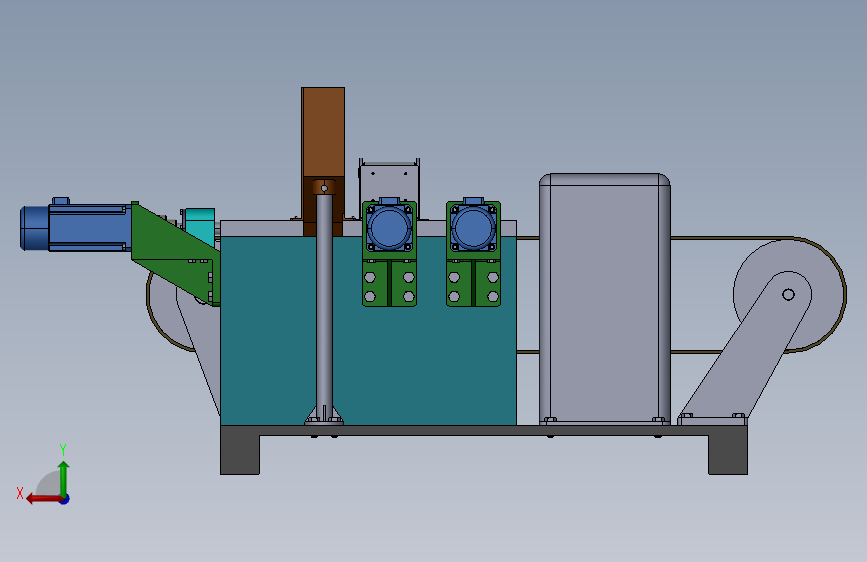The height and width of the screenshot is (562, 867).
Task: Select the angled grey pulley support arm
Action: tap(744, 348)
